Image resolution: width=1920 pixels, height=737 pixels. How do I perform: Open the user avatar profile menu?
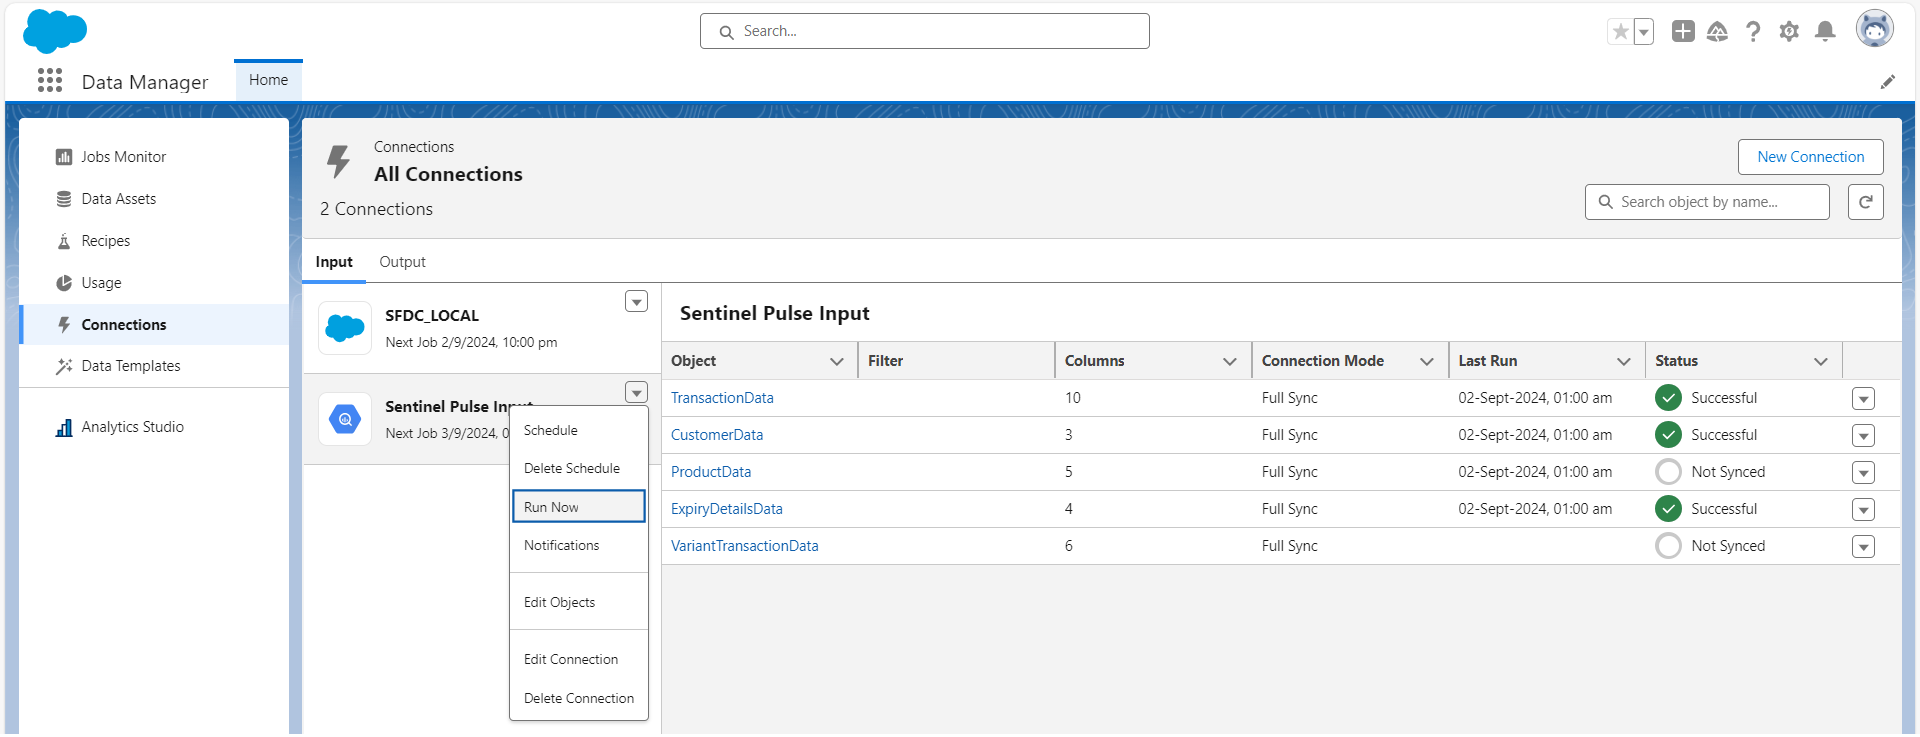pyautogui.click(x=1874, y=30)
